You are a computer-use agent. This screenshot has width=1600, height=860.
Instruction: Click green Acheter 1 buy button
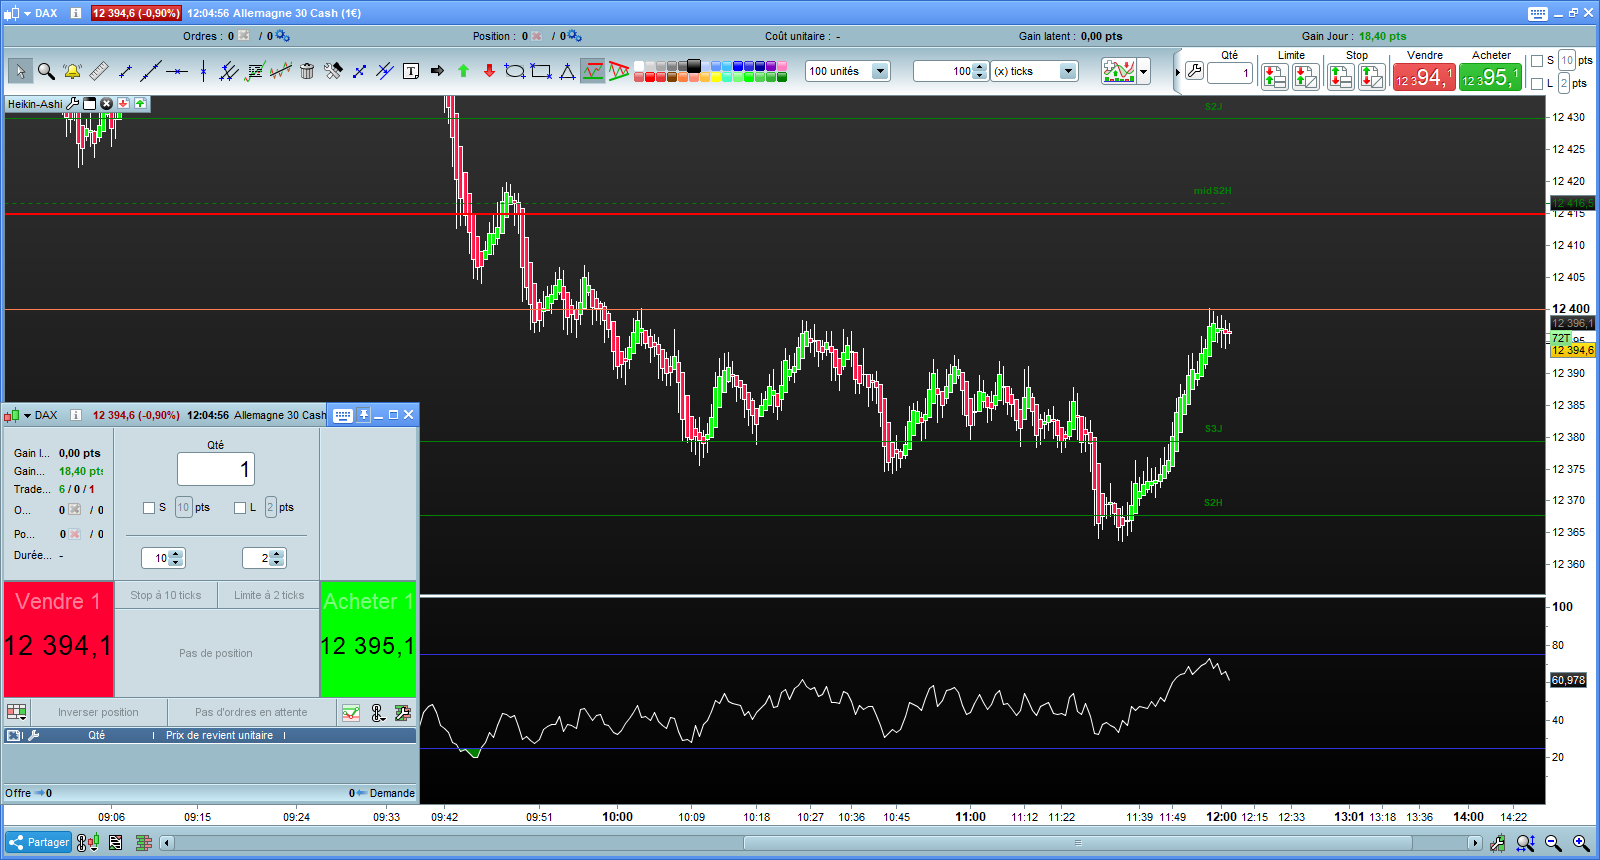coord(368,639)
